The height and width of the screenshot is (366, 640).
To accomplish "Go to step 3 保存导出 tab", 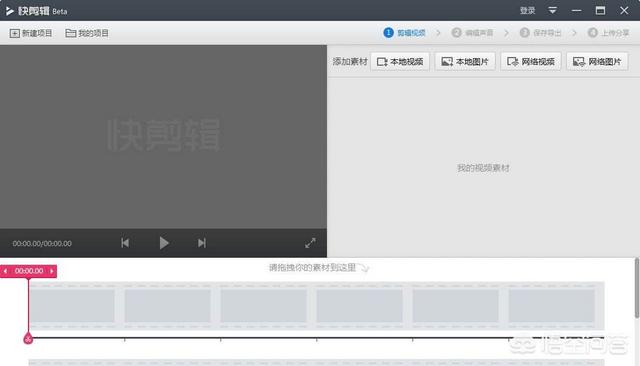I will point(540,33).
